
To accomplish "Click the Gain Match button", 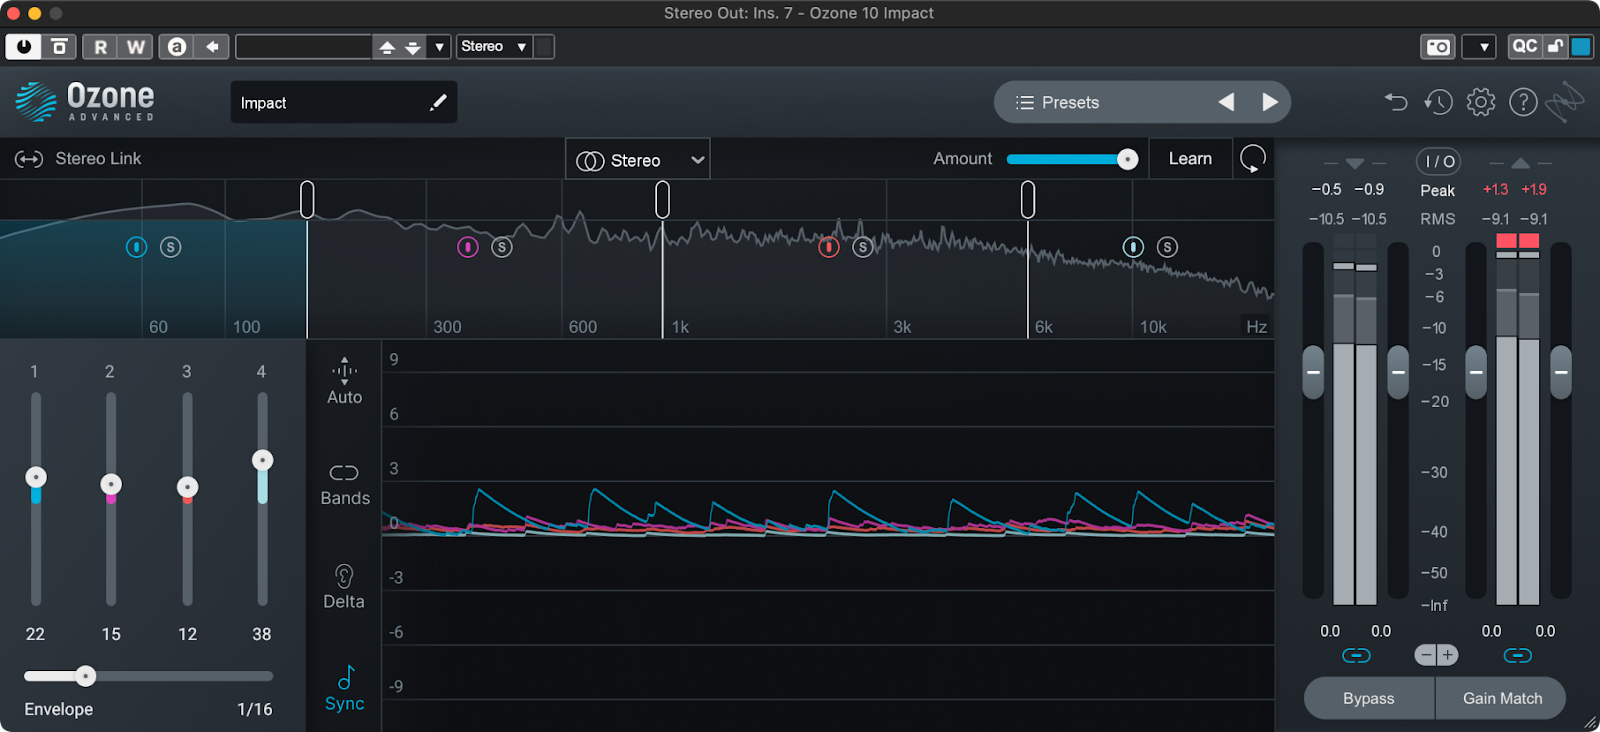I will (x=1502, y=698).
